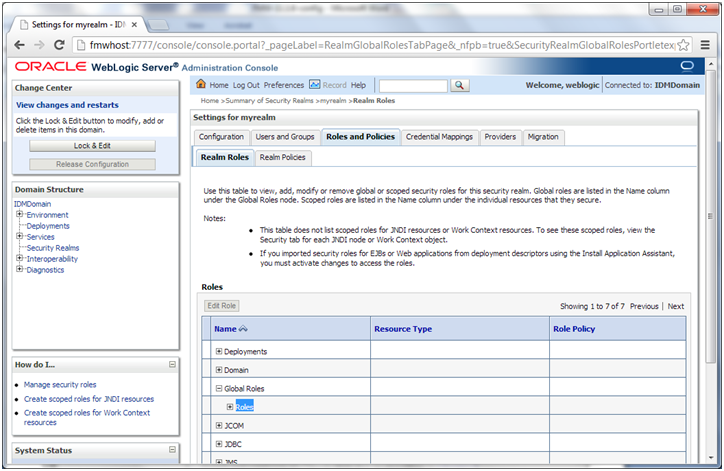Click the Role Policy column header

coord(574,329)
